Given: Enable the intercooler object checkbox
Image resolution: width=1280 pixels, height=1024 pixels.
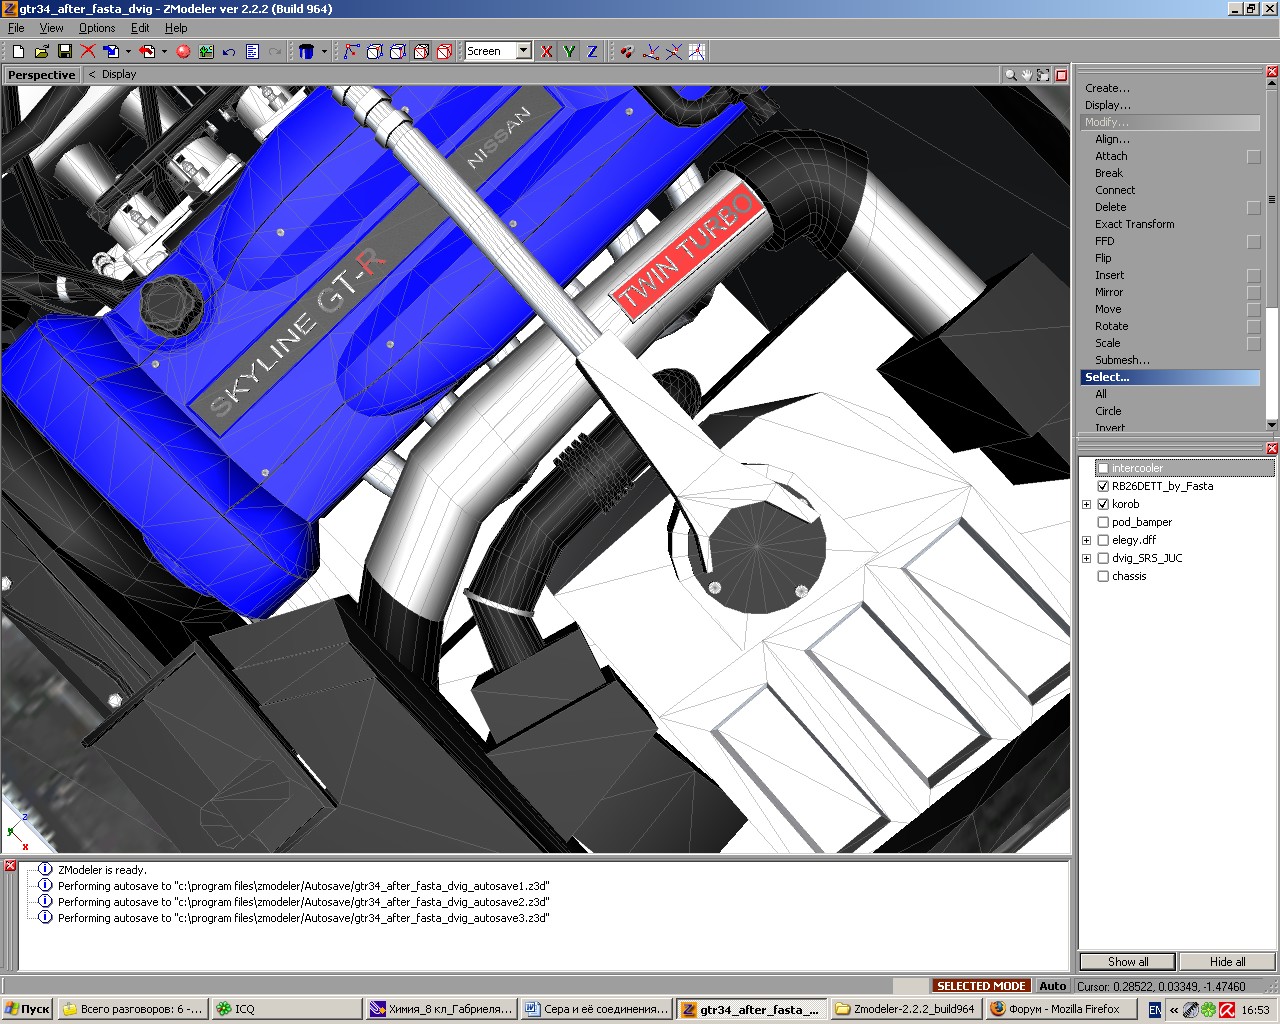Looking at the screenshot, I should pos(1103,468).
